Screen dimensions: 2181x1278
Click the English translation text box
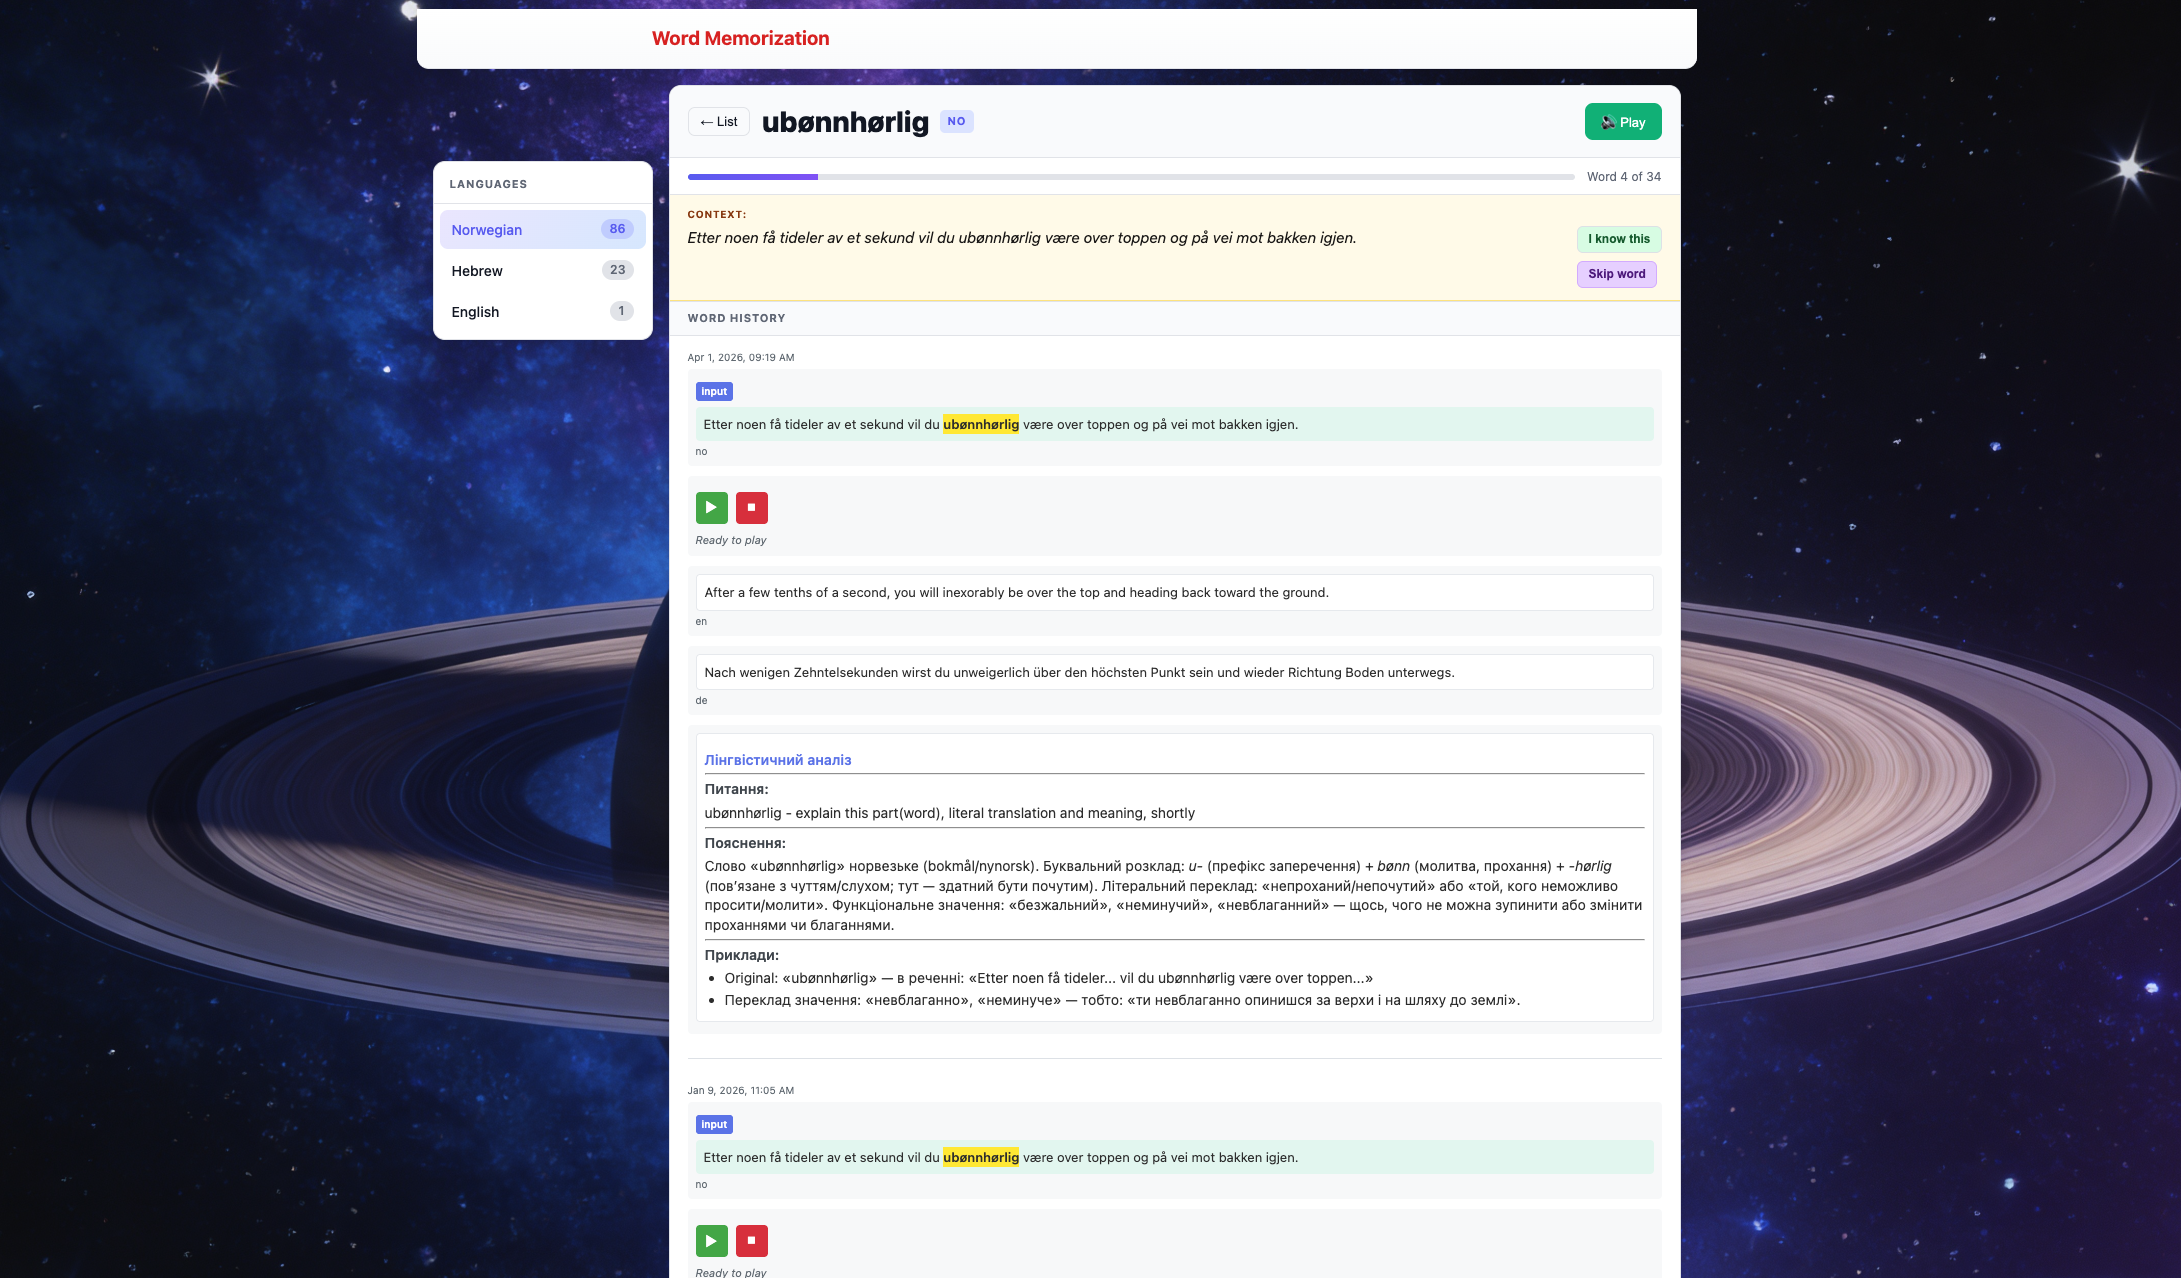click(1174, 593)
